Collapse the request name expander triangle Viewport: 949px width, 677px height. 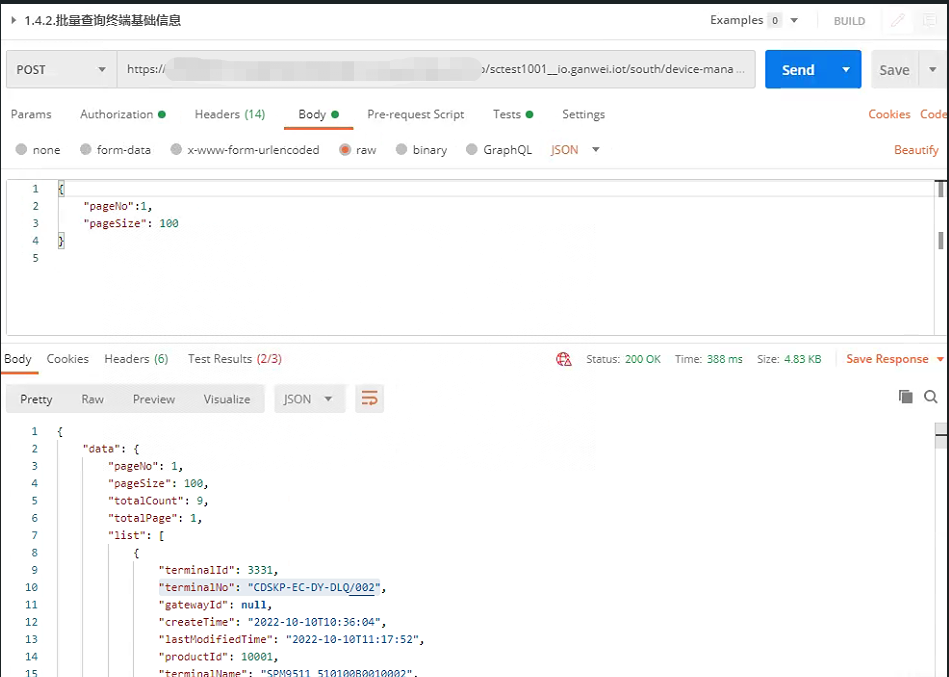[14, 20]
